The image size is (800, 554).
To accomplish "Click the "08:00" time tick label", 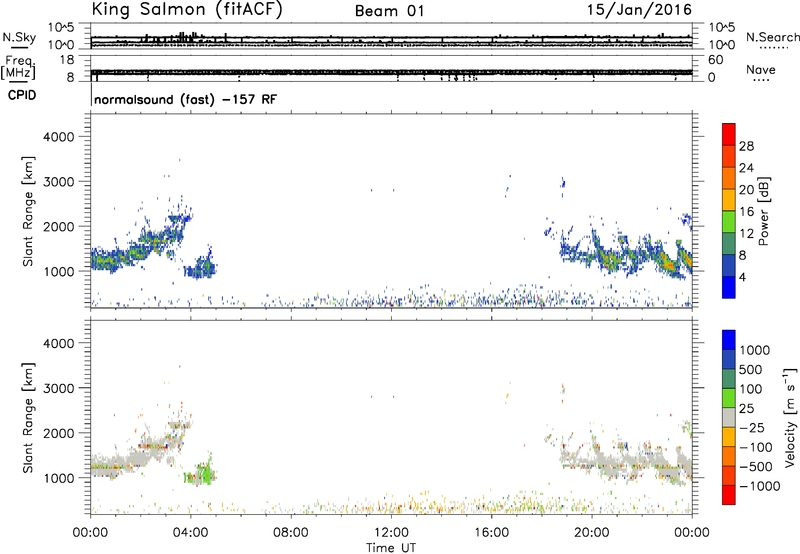I will (291, 533).
